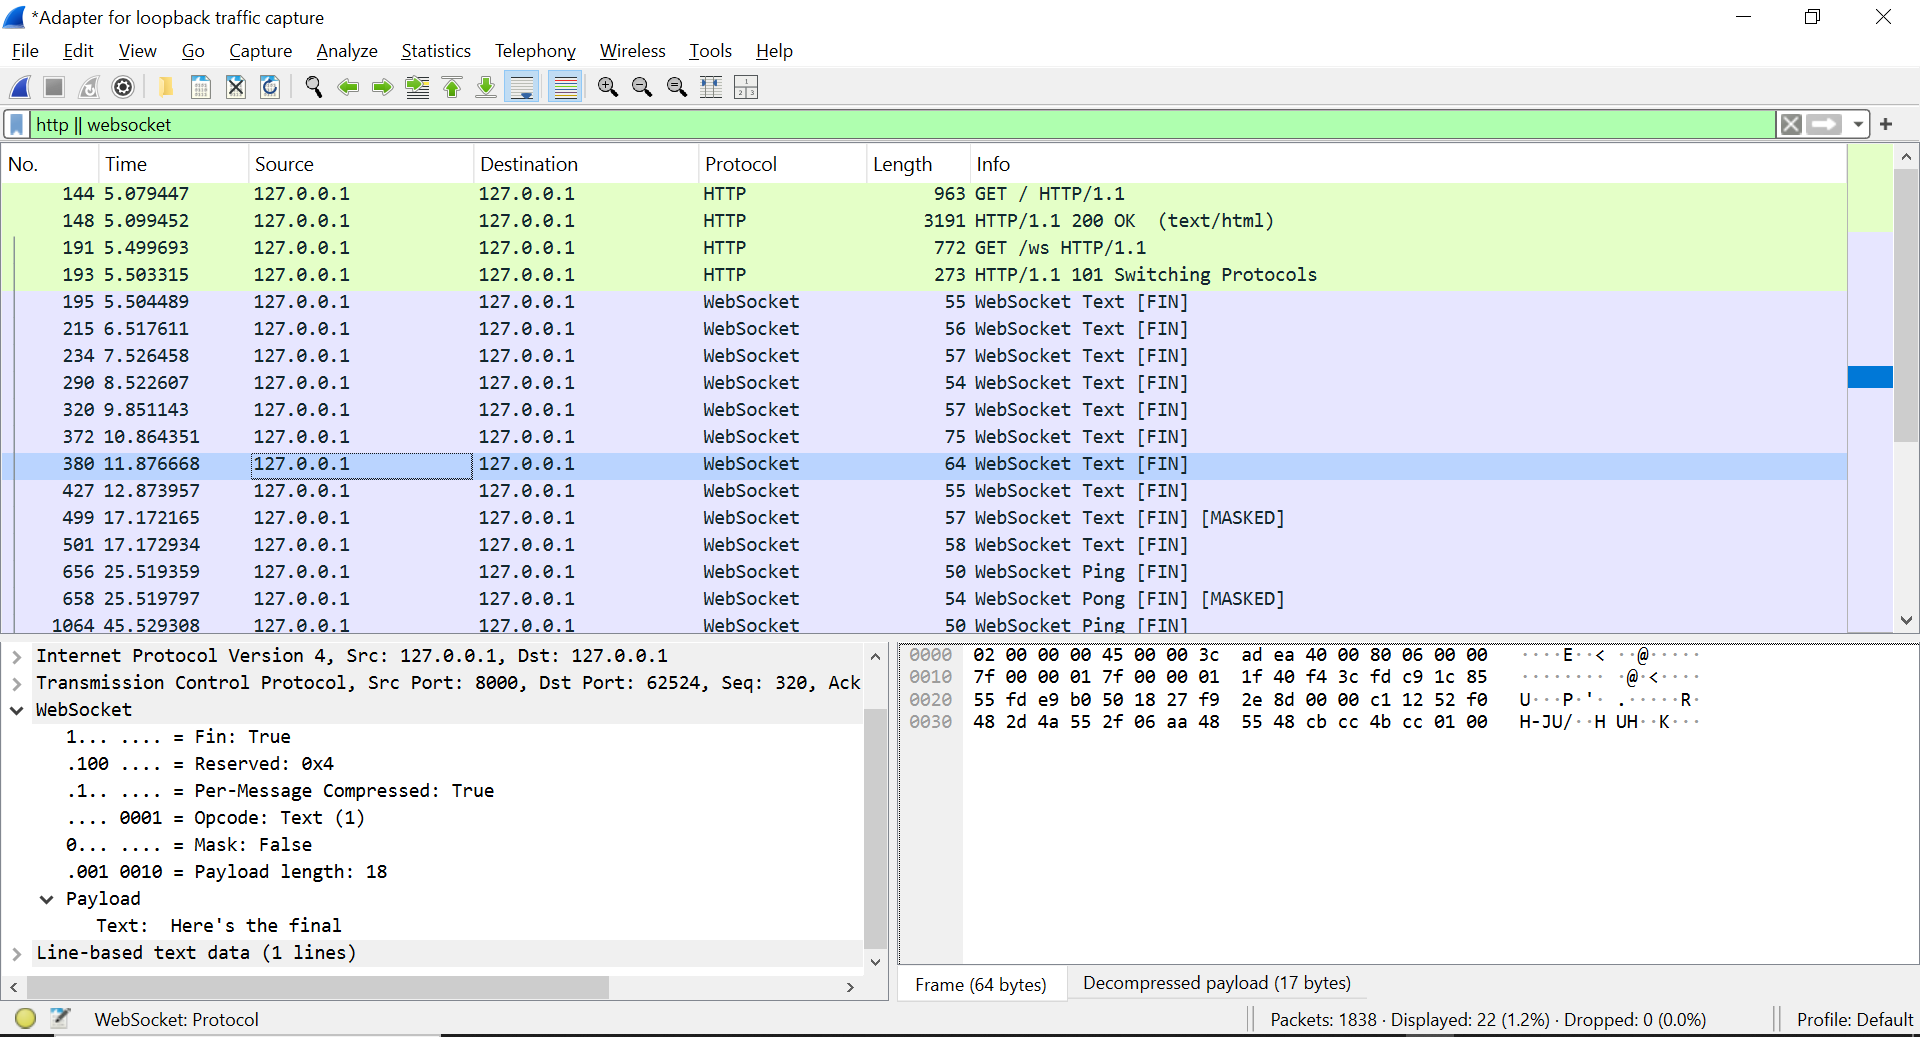Open the Statistics menu

coord(436,51)
